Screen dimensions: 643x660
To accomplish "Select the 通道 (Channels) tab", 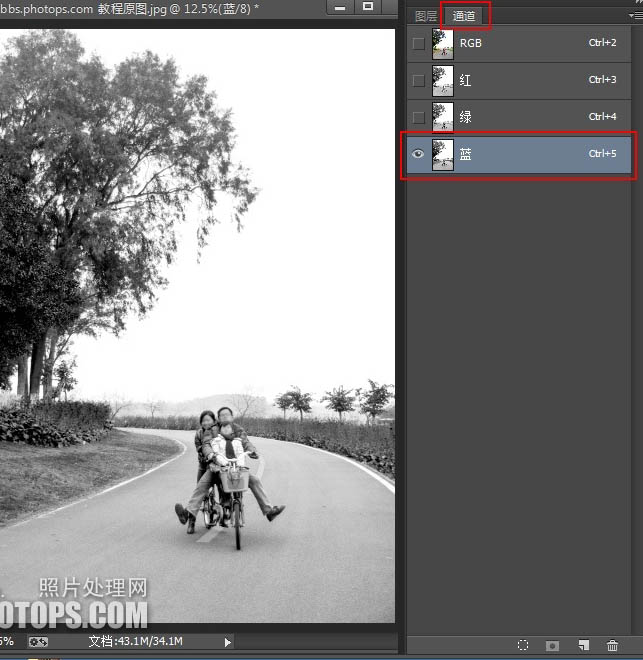I will (x=464, y=16).
